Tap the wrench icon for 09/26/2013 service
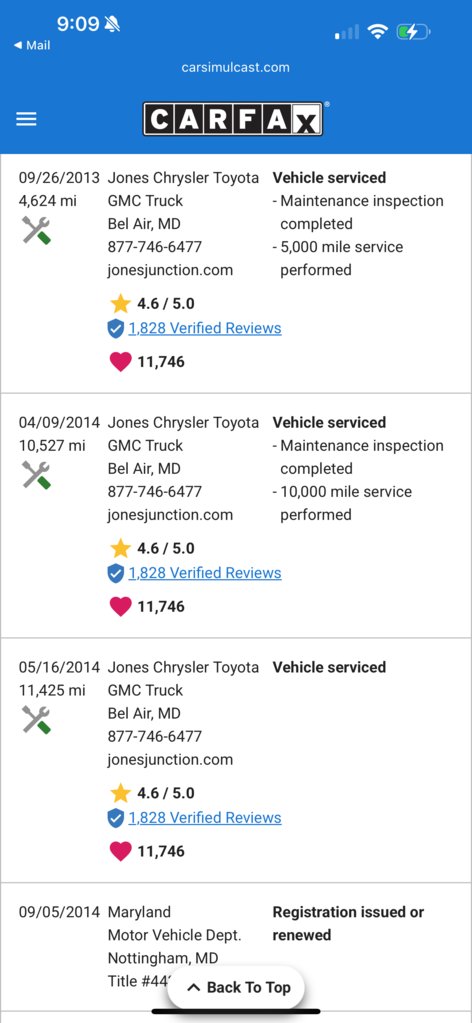This screenshot has height=1023, width=472. click(37, 231)
